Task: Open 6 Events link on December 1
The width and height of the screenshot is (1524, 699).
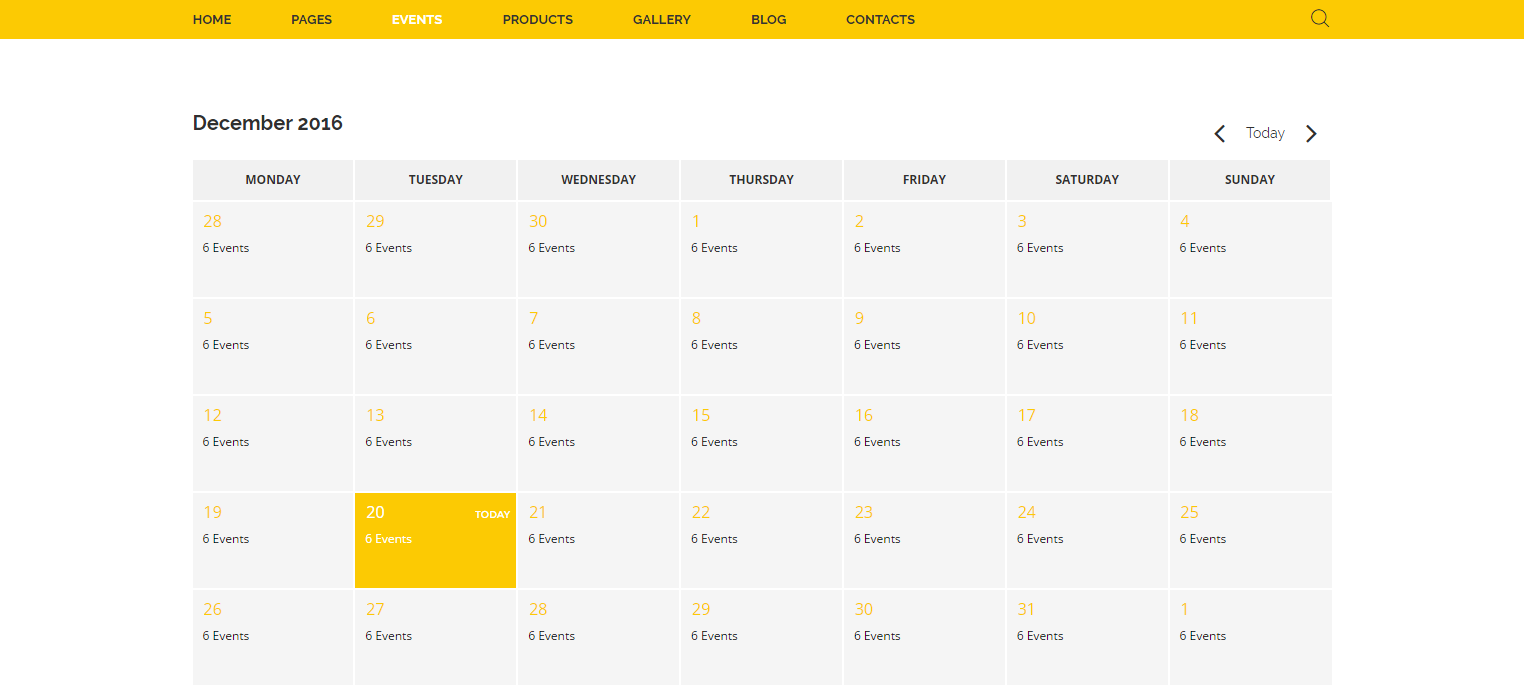Action: click(714, 248)
